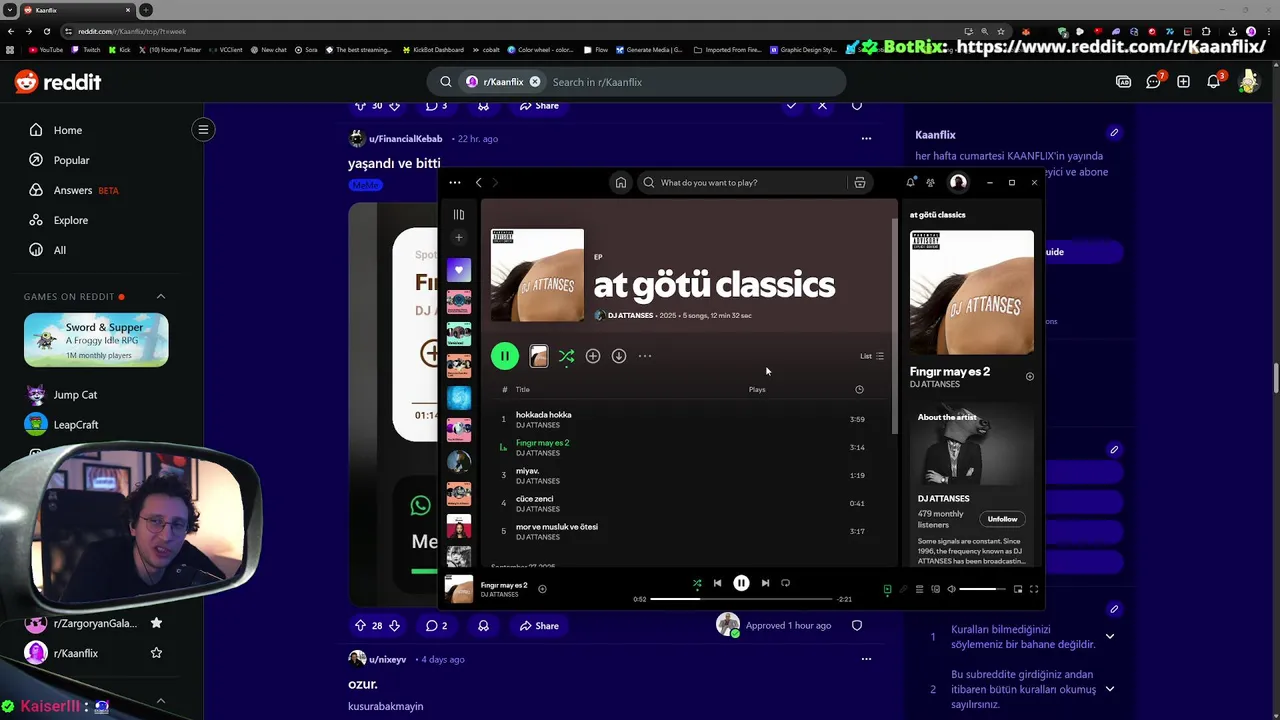Viewport: 1280px width, 720px height.
Task: Open the Browse icon in Spotify's search bar
Action: click(859, 183)
